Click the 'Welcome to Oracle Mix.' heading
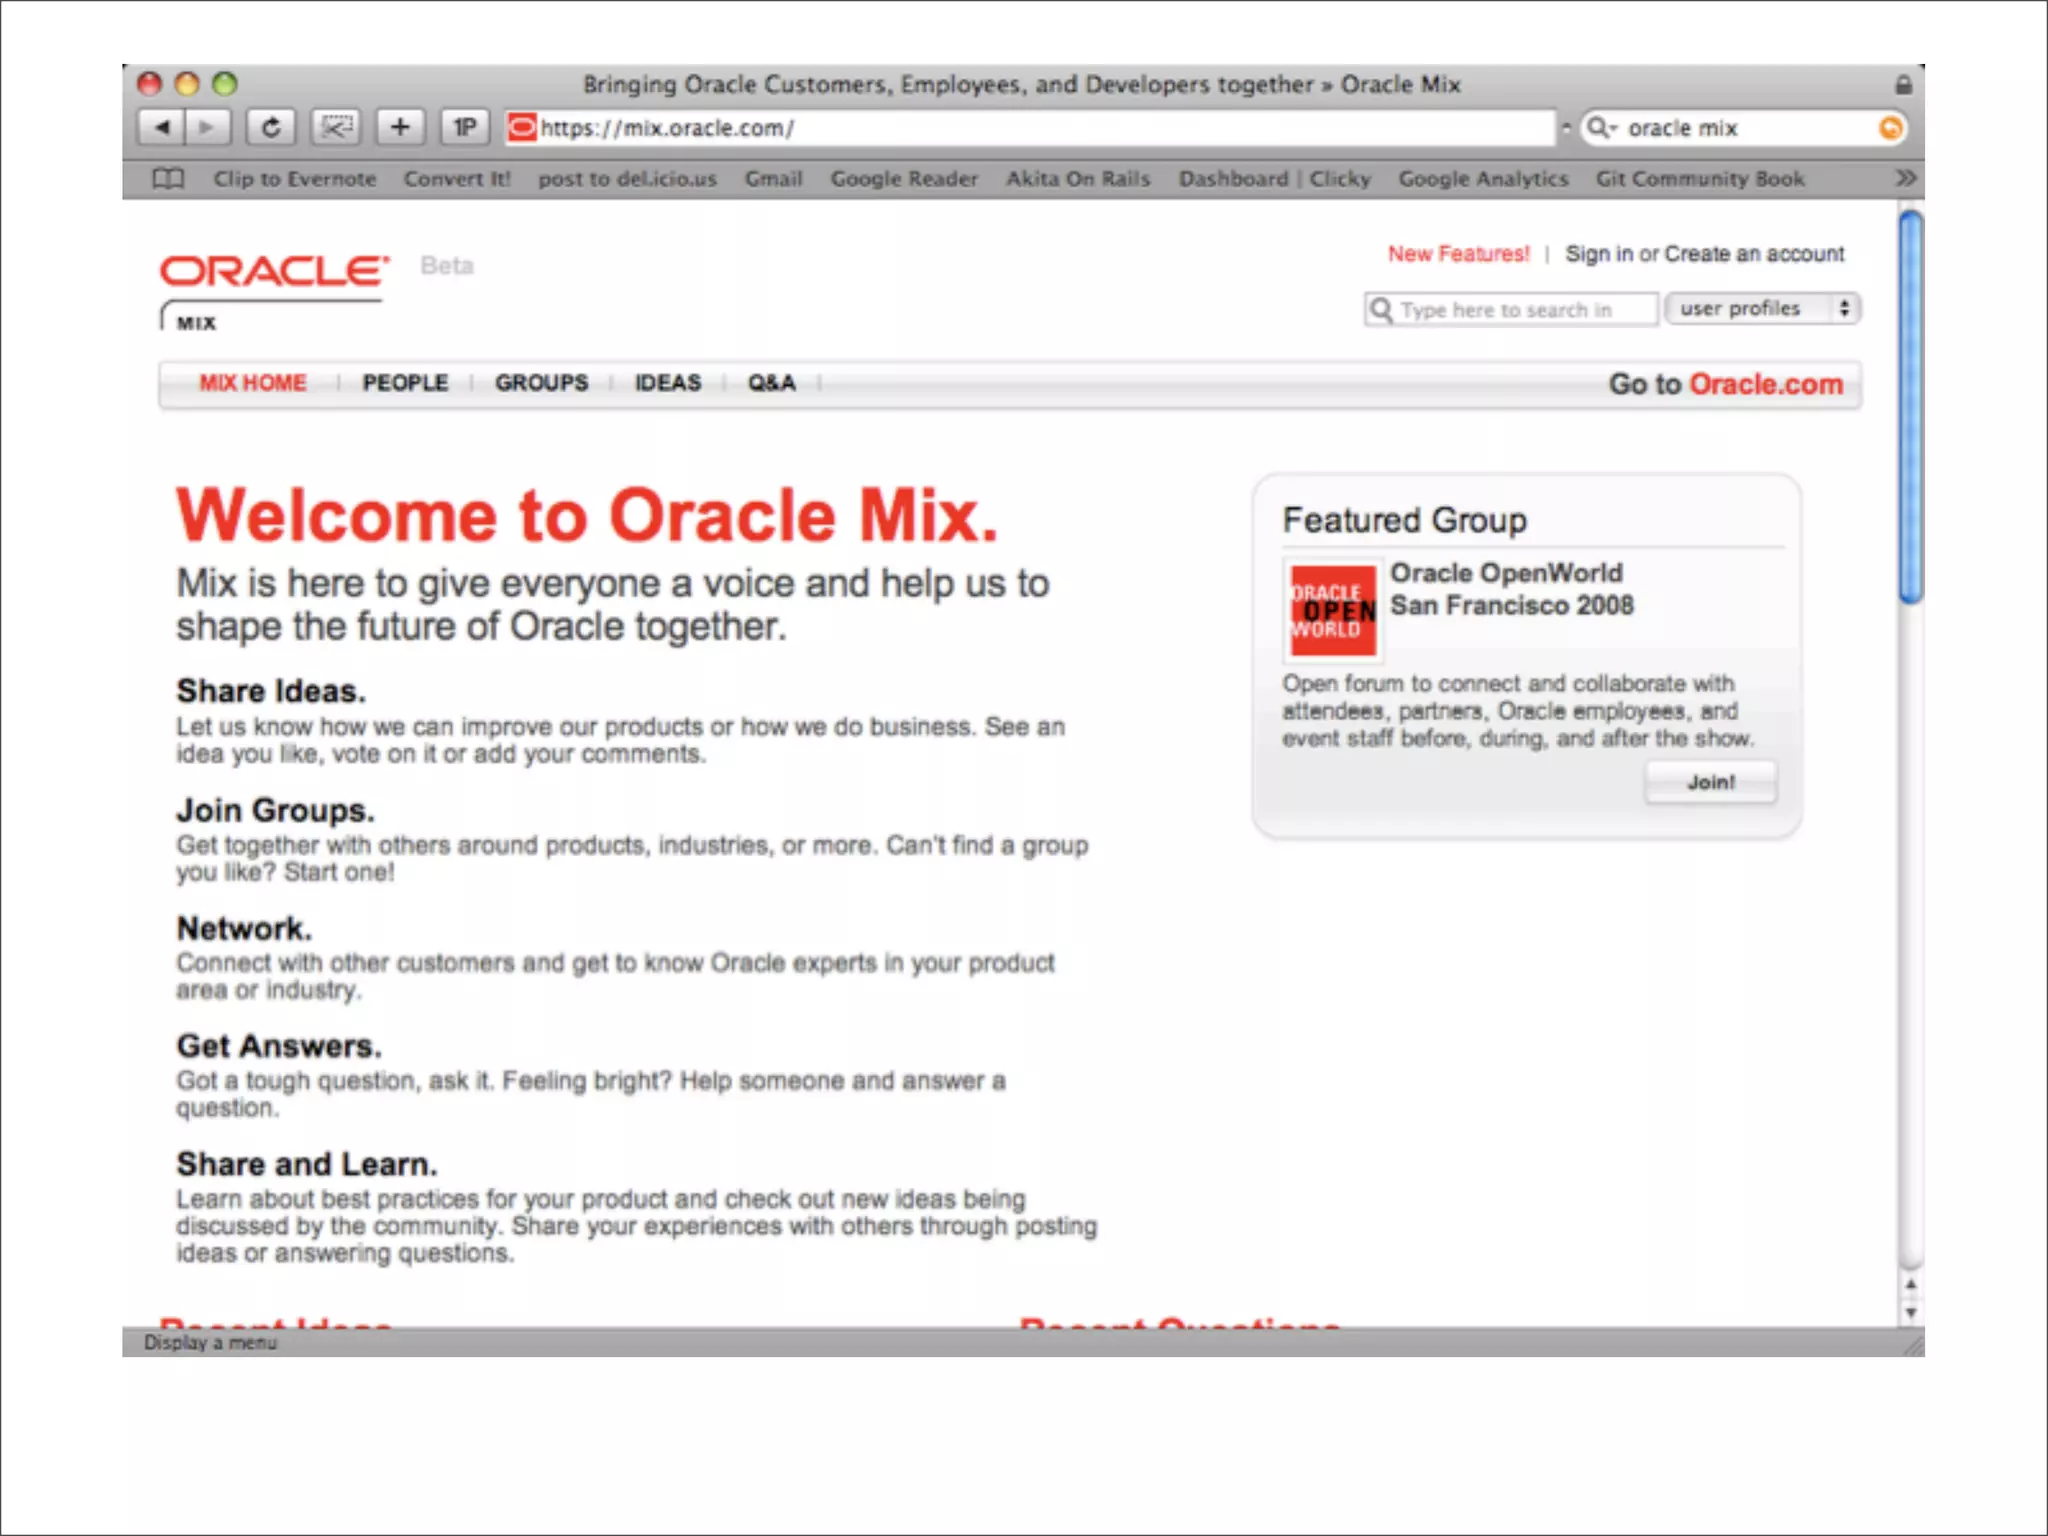The image size is (2048, 1536). [588, 516]
